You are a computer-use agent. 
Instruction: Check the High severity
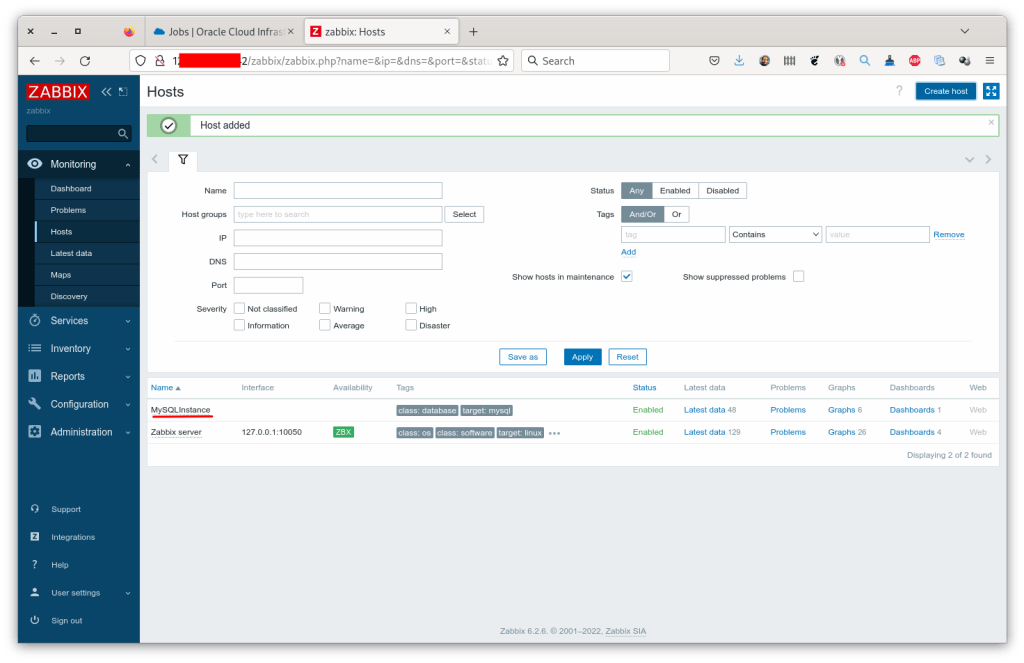tap(411, 308)
